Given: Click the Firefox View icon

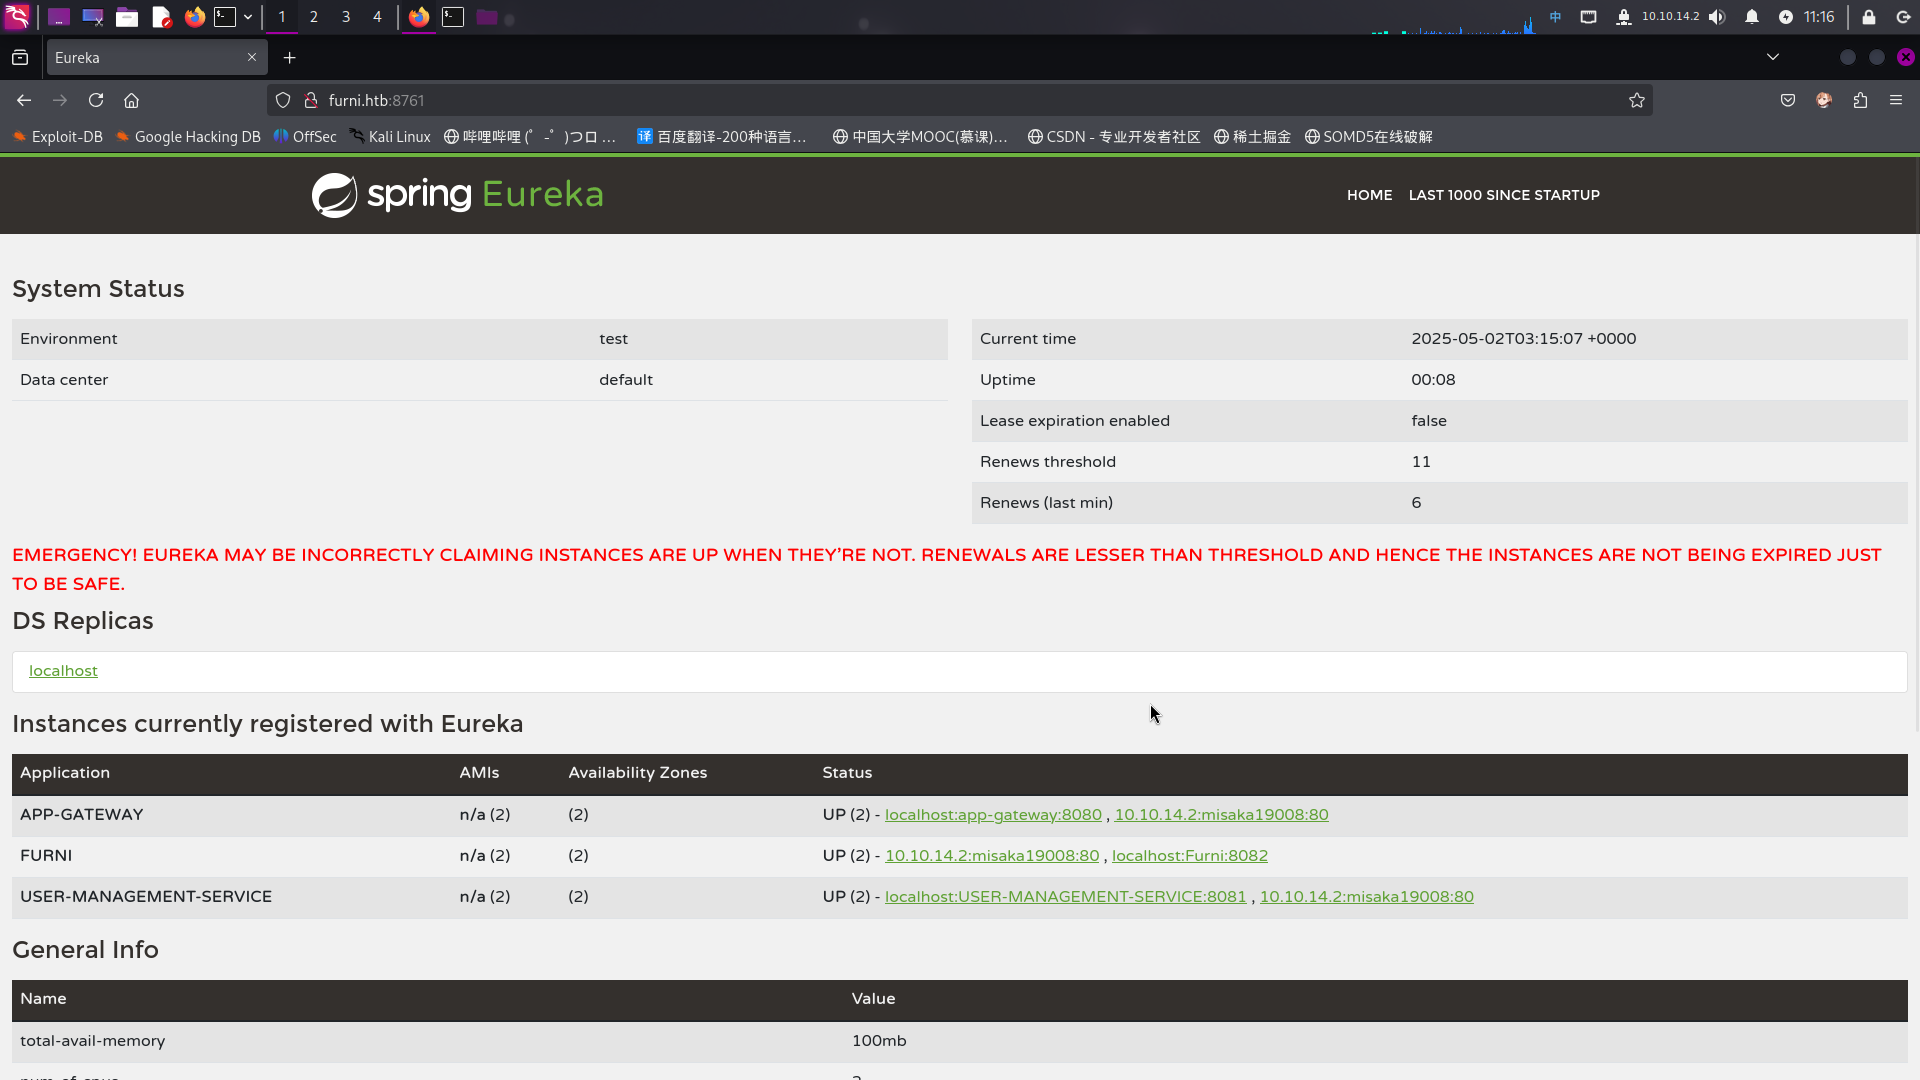Looking at the screenshot, I should pyautogui.click(x=20, y=58).
